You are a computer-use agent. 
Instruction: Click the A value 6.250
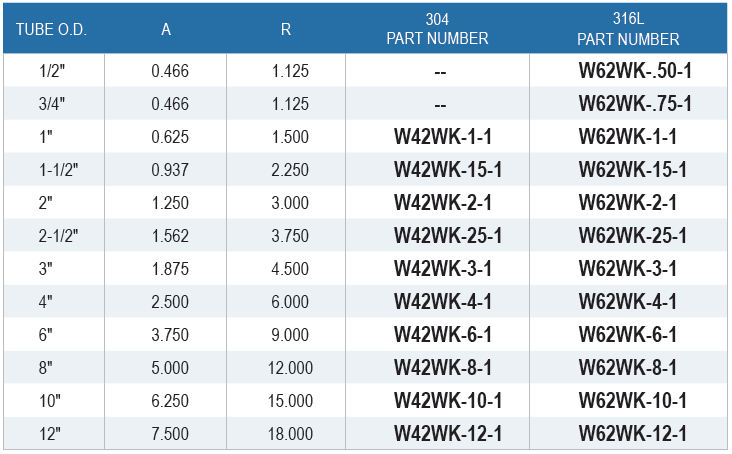click(170, 400)
